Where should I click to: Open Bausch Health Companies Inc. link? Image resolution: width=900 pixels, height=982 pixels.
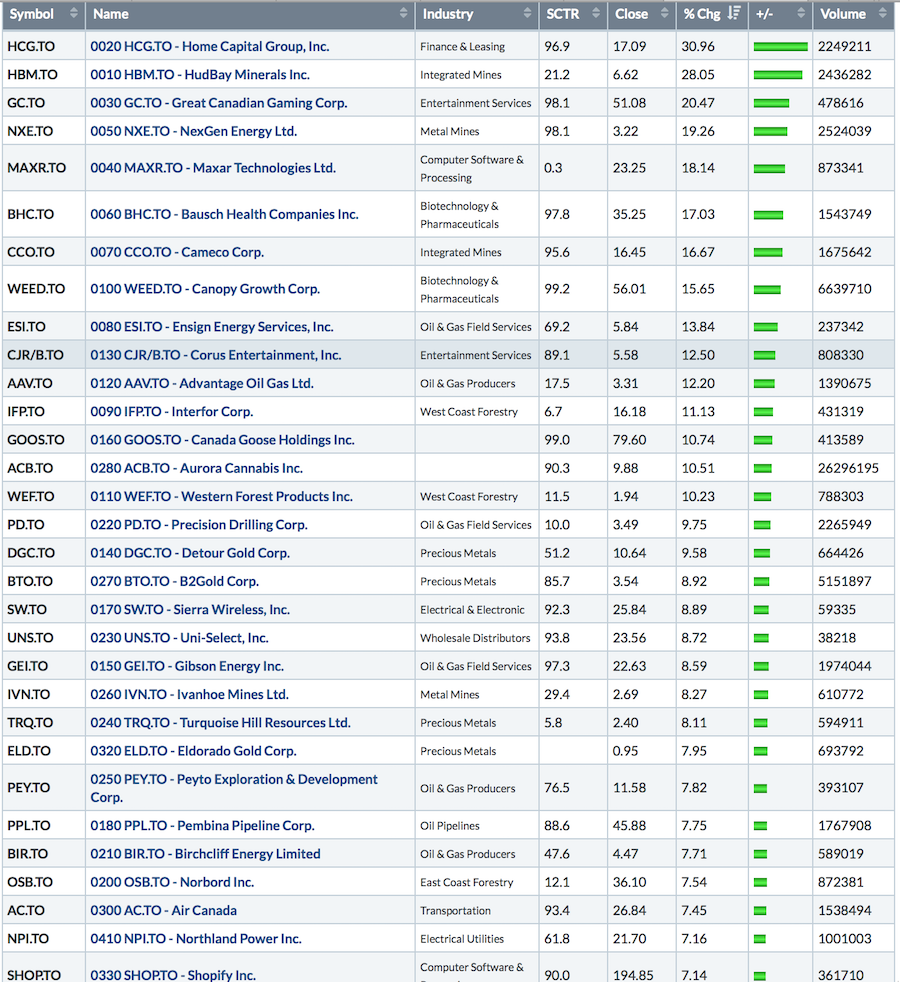click(224, 214)
